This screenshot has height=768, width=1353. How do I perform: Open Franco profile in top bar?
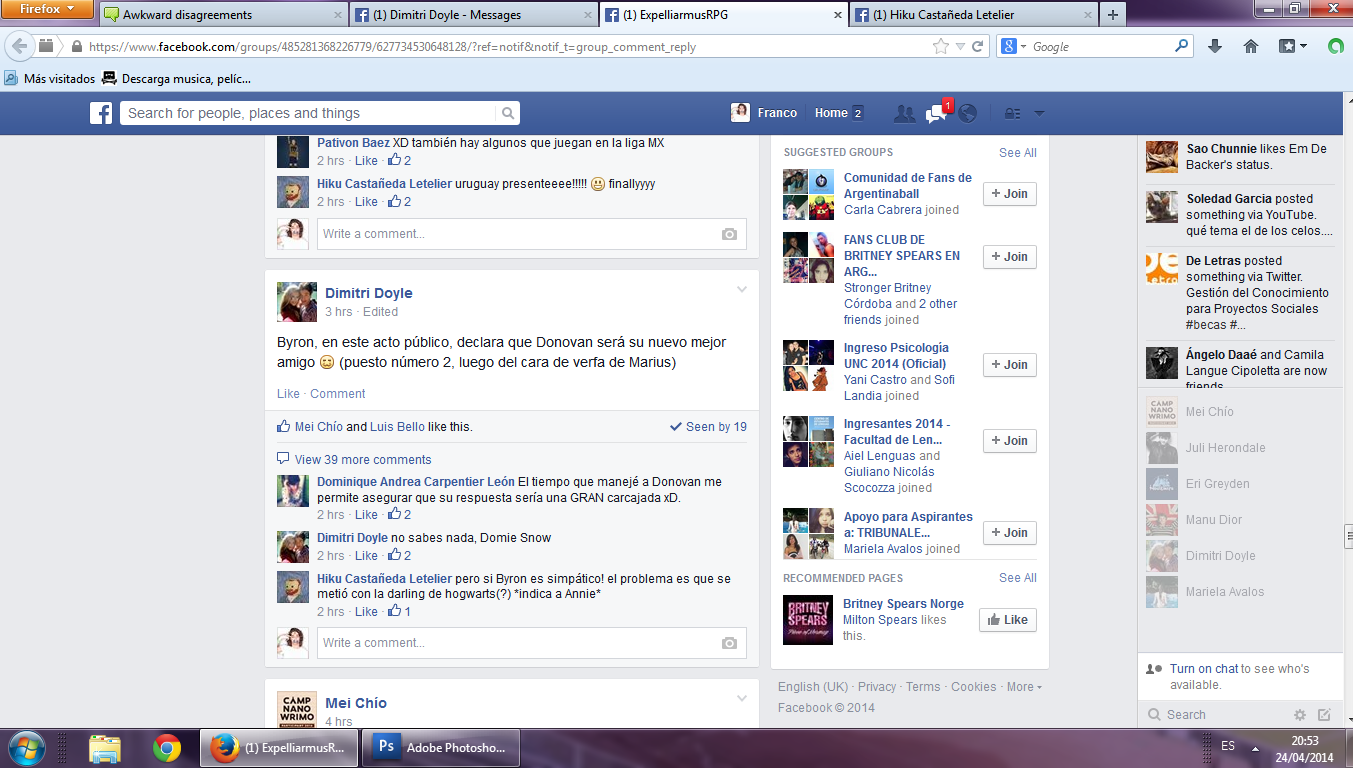click(x=765, y=113)
